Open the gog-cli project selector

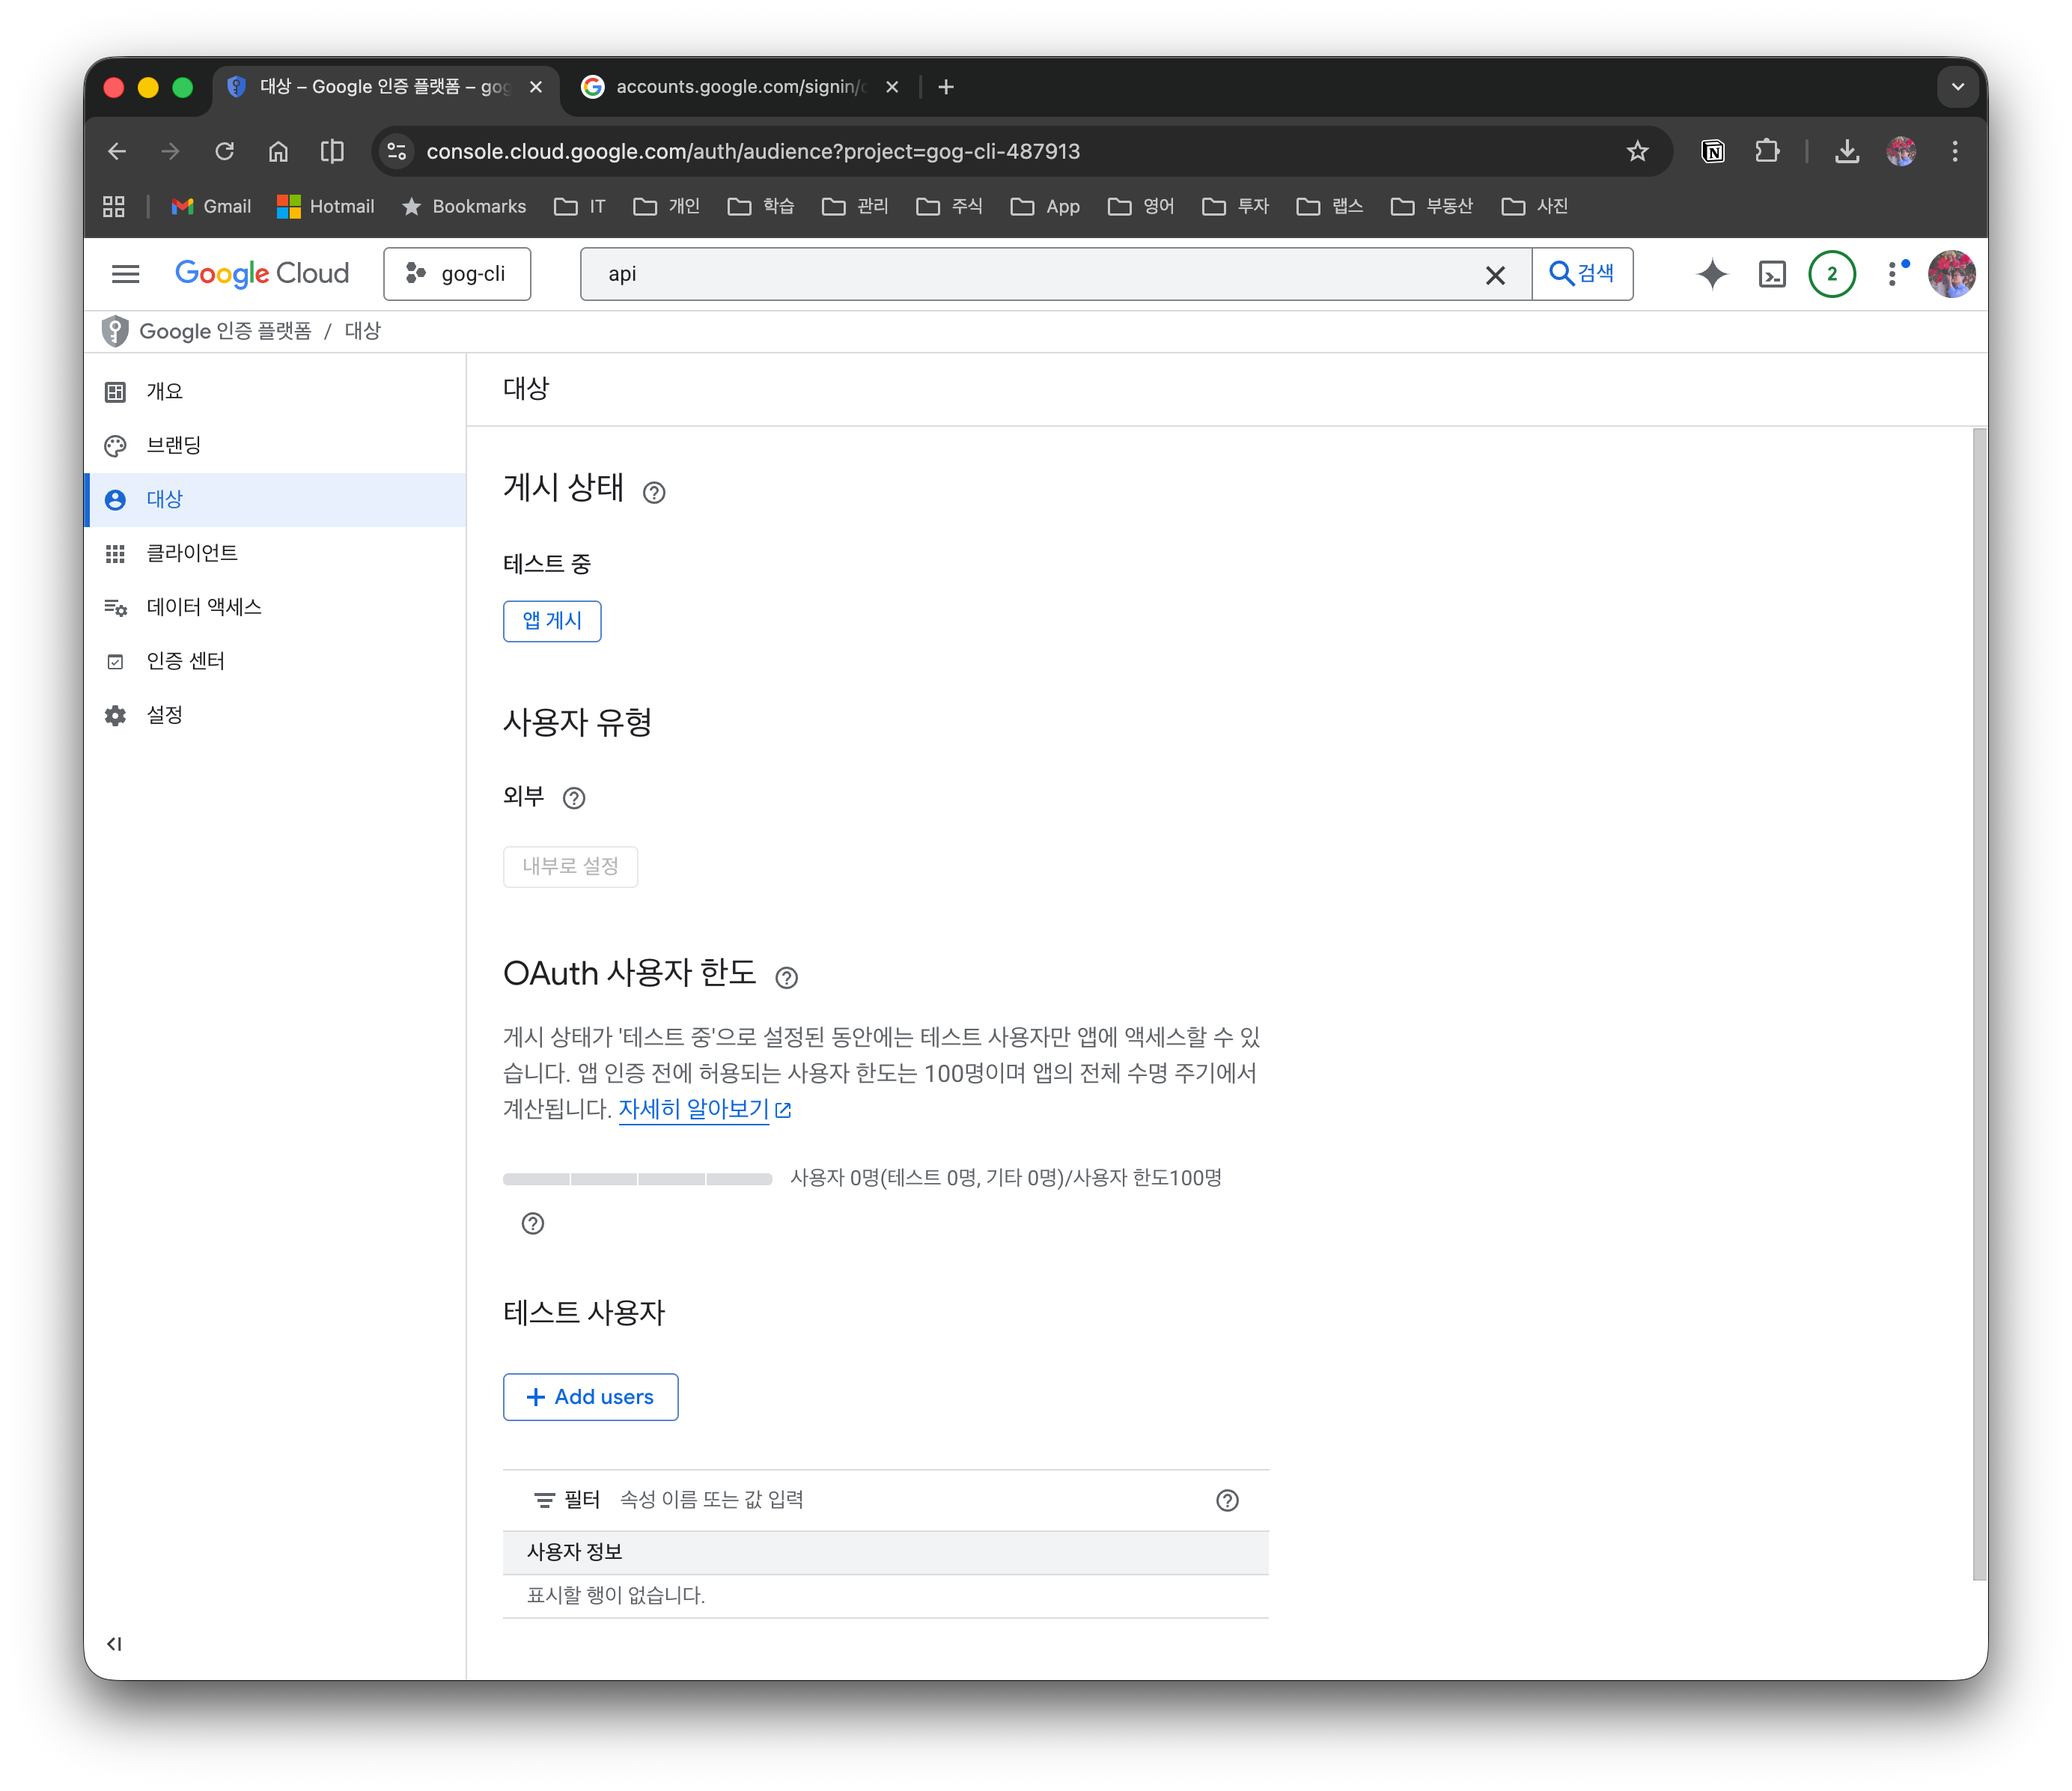point(457,273)
